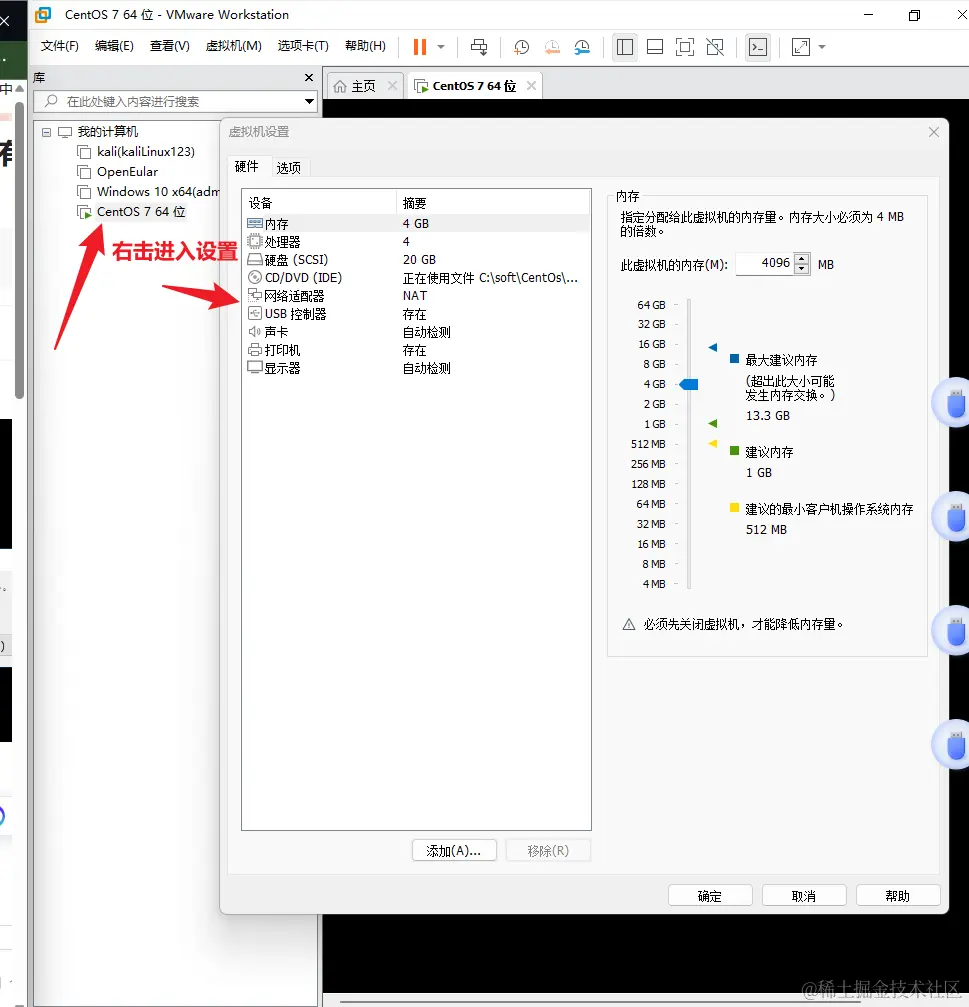
Task: Open the 选项卡(T) menu
Action: [x=303, y=46]
